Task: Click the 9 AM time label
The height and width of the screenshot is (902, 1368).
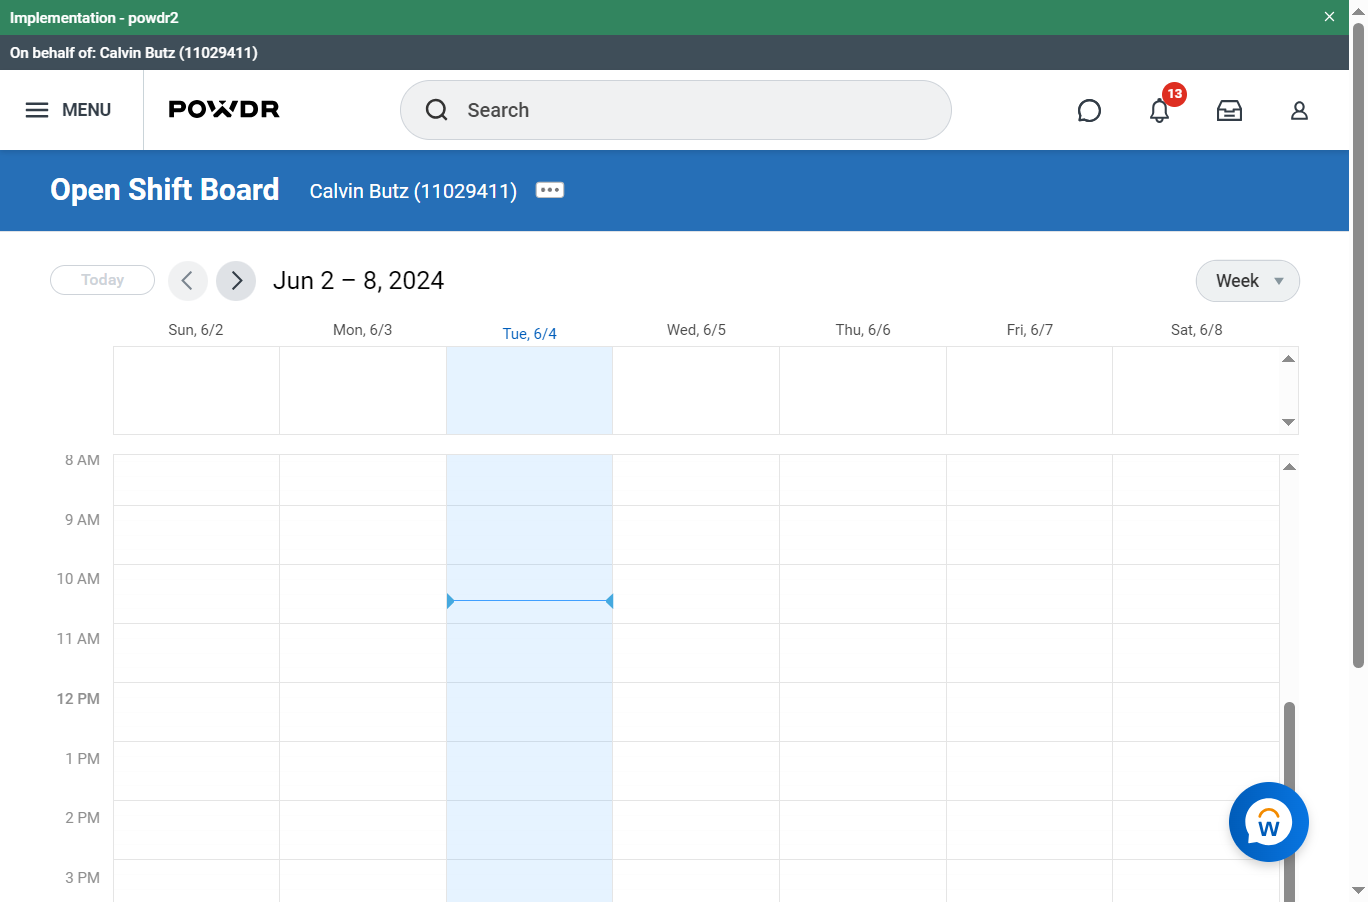Action: (82, 520)
